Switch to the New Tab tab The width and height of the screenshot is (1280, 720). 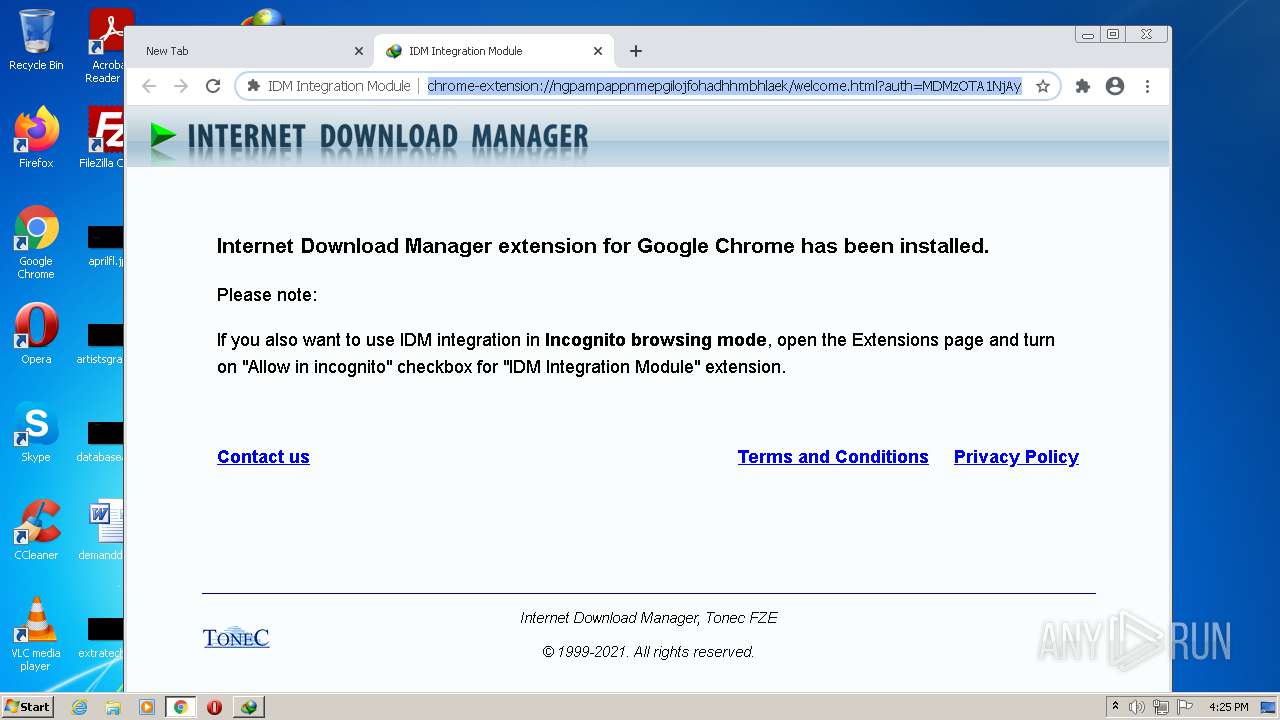(252, 51)
